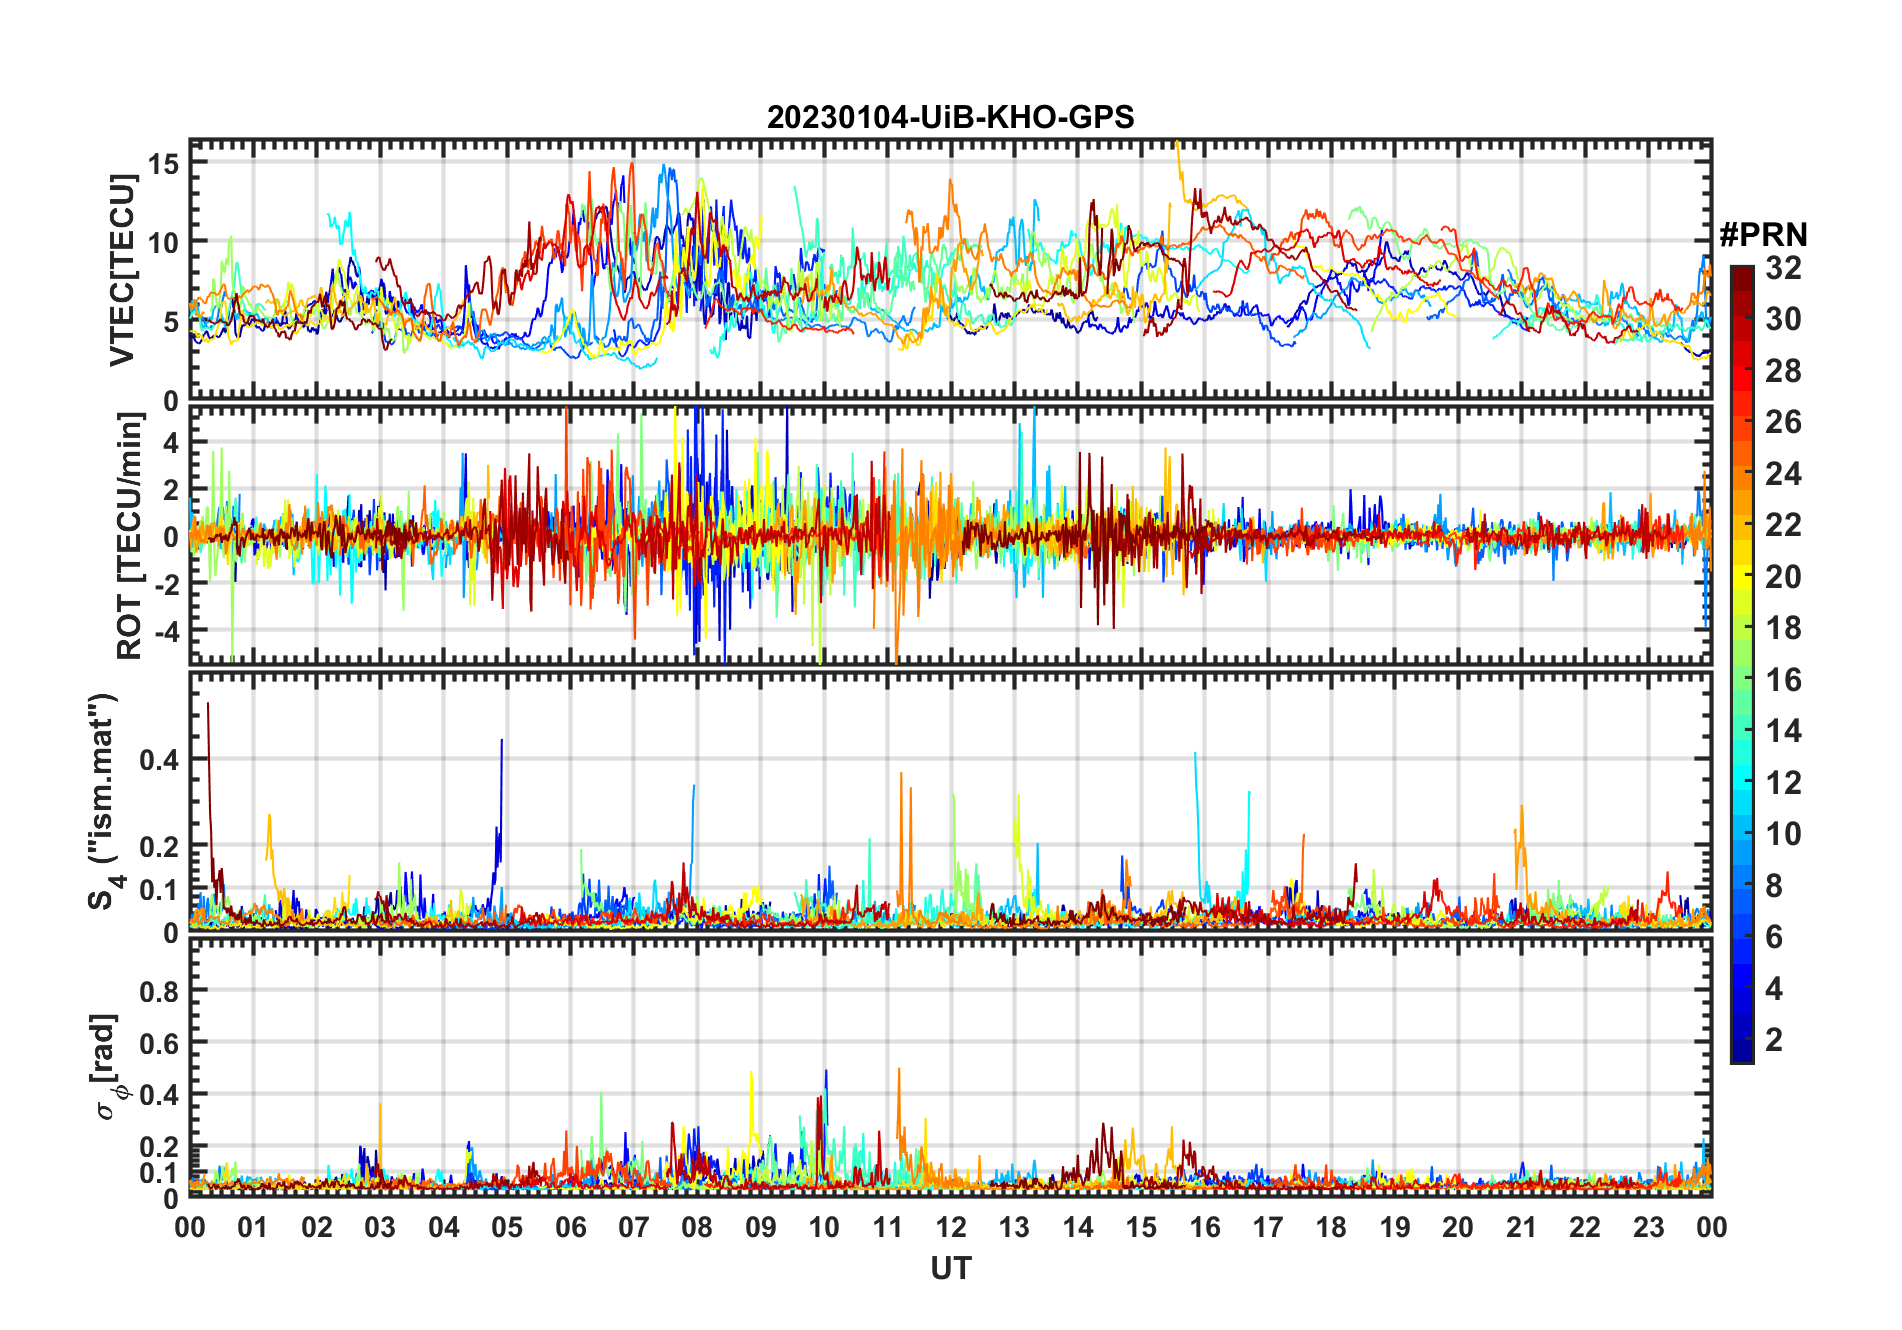The width and height of the screenshot is (1902, 1330).
Task: Click x-axis tick label 09
Action: [761, 1228]
